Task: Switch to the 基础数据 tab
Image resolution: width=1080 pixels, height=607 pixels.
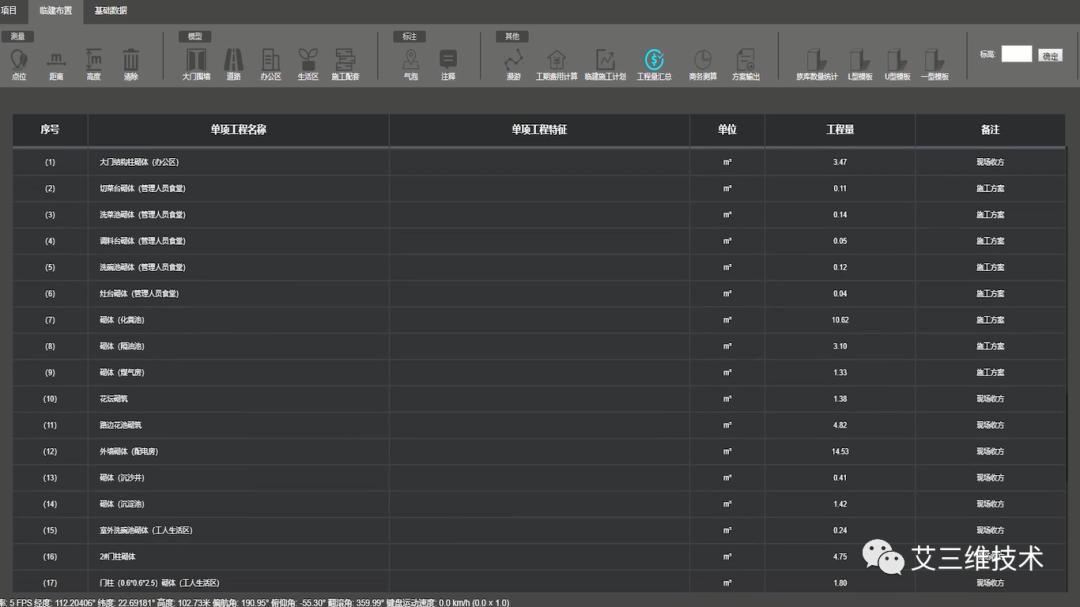Action: pos(111,11)
